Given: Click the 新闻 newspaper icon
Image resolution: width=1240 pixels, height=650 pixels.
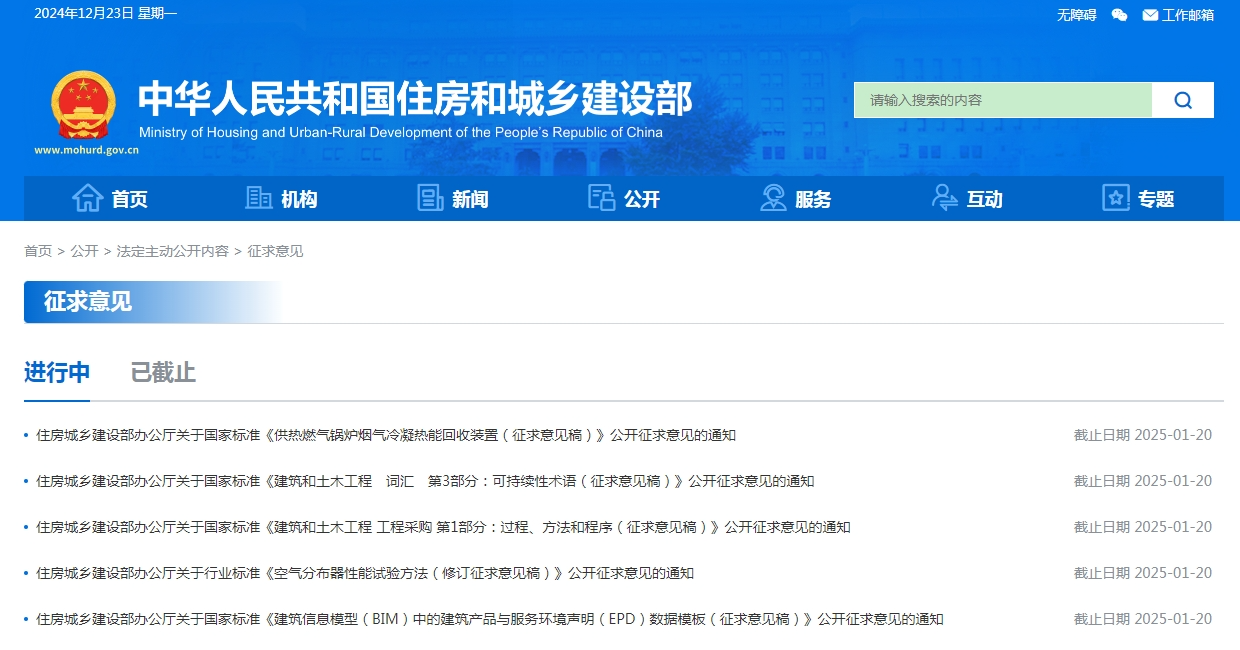Looking at the screenshot, I should (x=430, y=198).
